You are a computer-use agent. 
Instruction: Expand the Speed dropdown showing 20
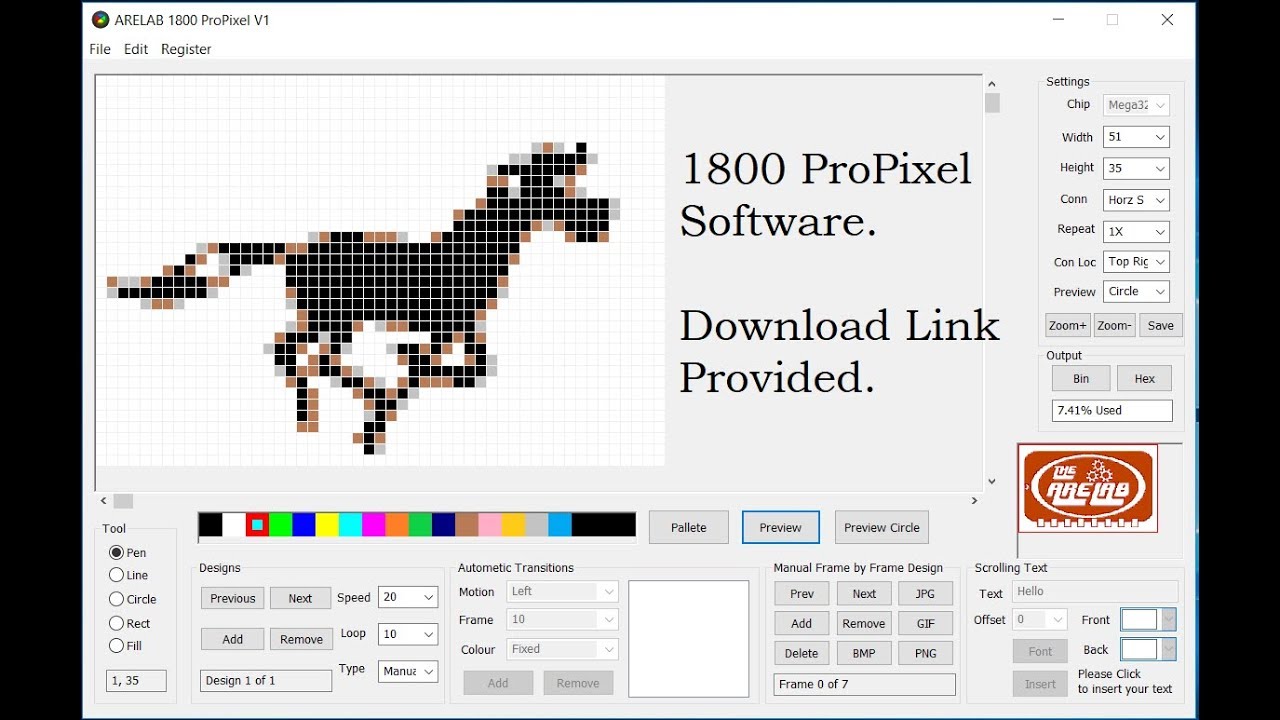[408, 597]
